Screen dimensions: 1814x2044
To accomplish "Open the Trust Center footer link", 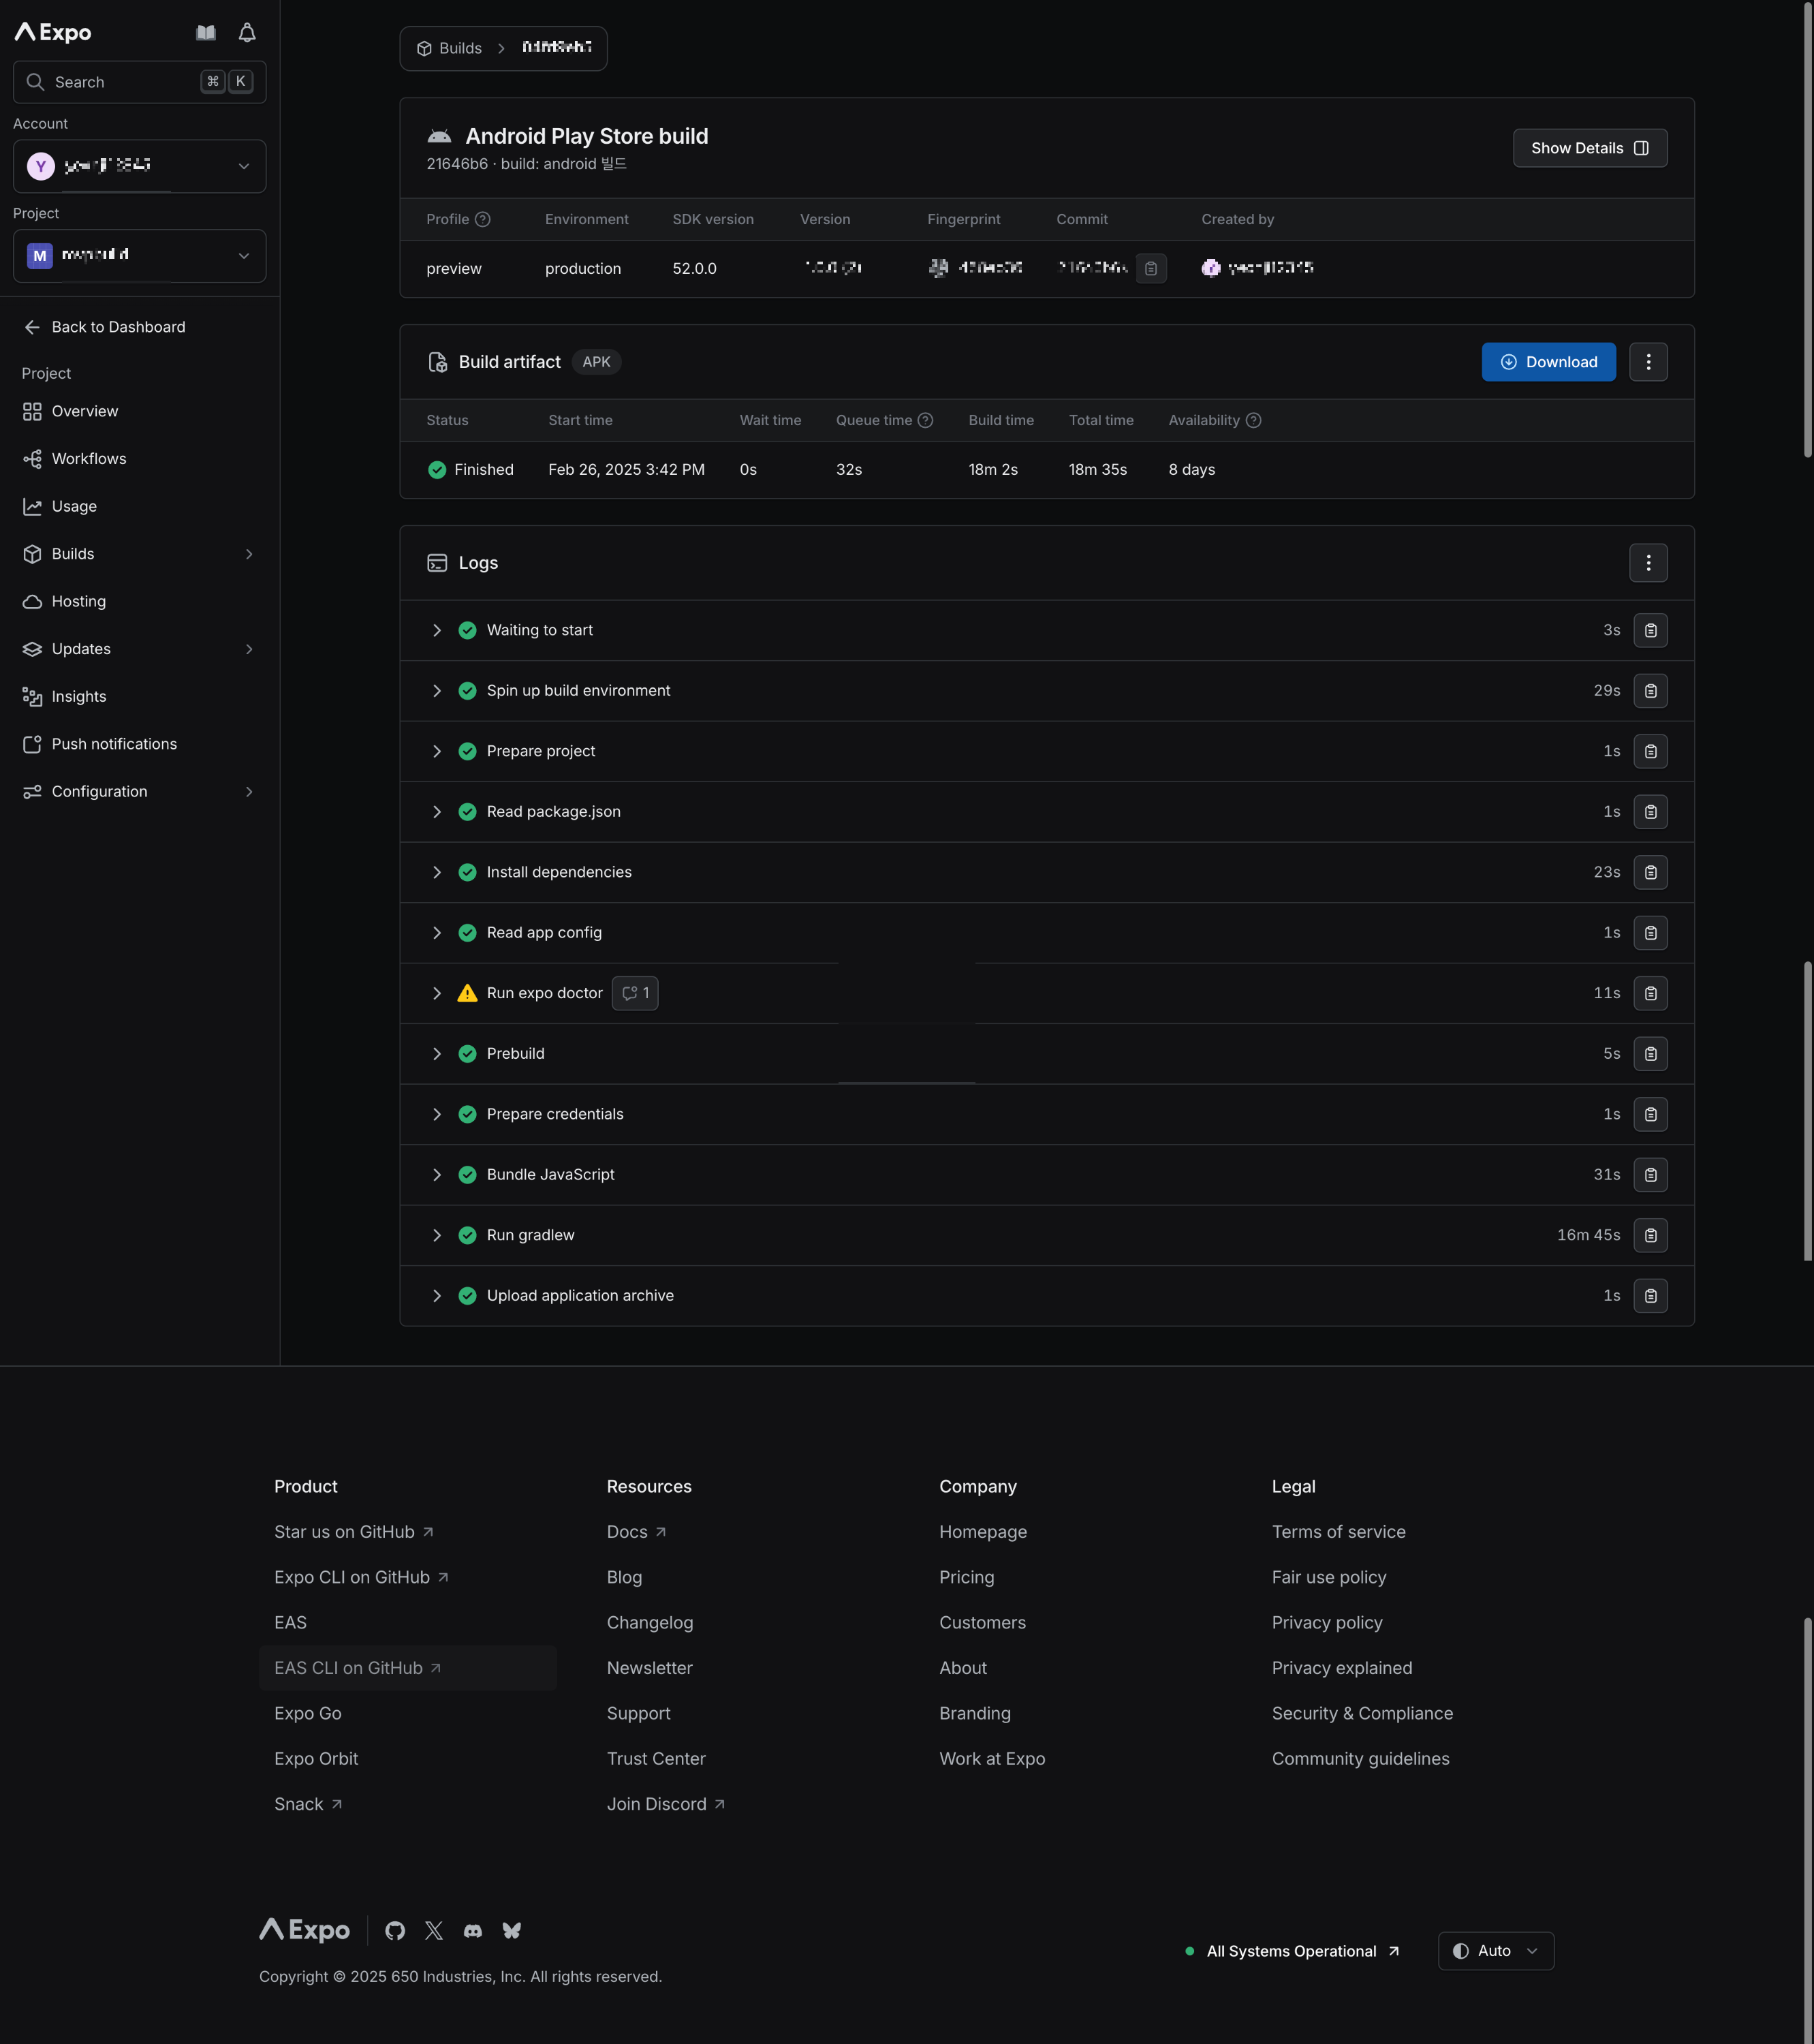I will pos(656,1759).
